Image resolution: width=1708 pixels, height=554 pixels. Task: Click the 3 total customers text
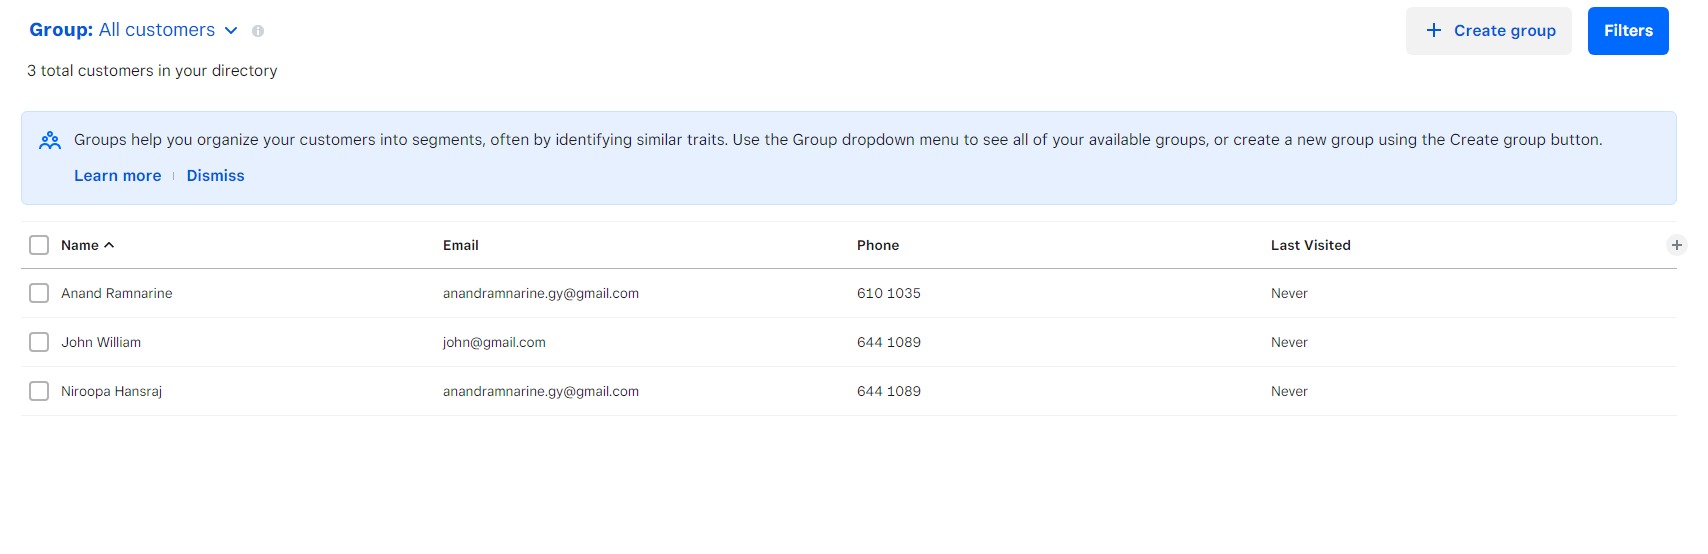[152, 71]
